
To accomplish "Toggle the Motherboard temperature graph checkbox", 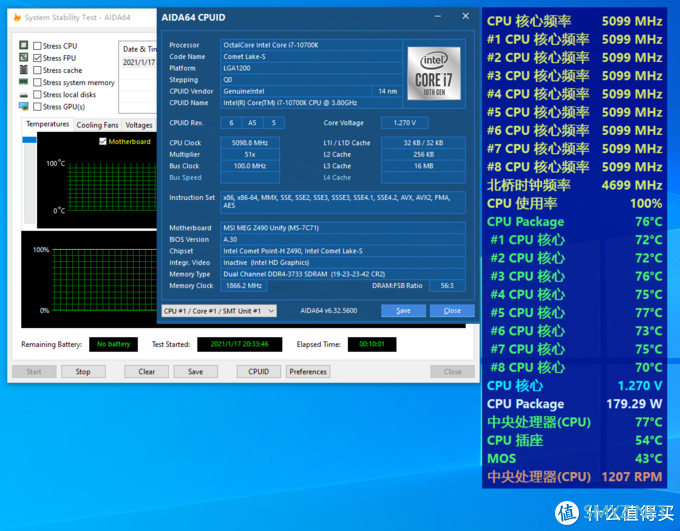I will tap(103, 141).
